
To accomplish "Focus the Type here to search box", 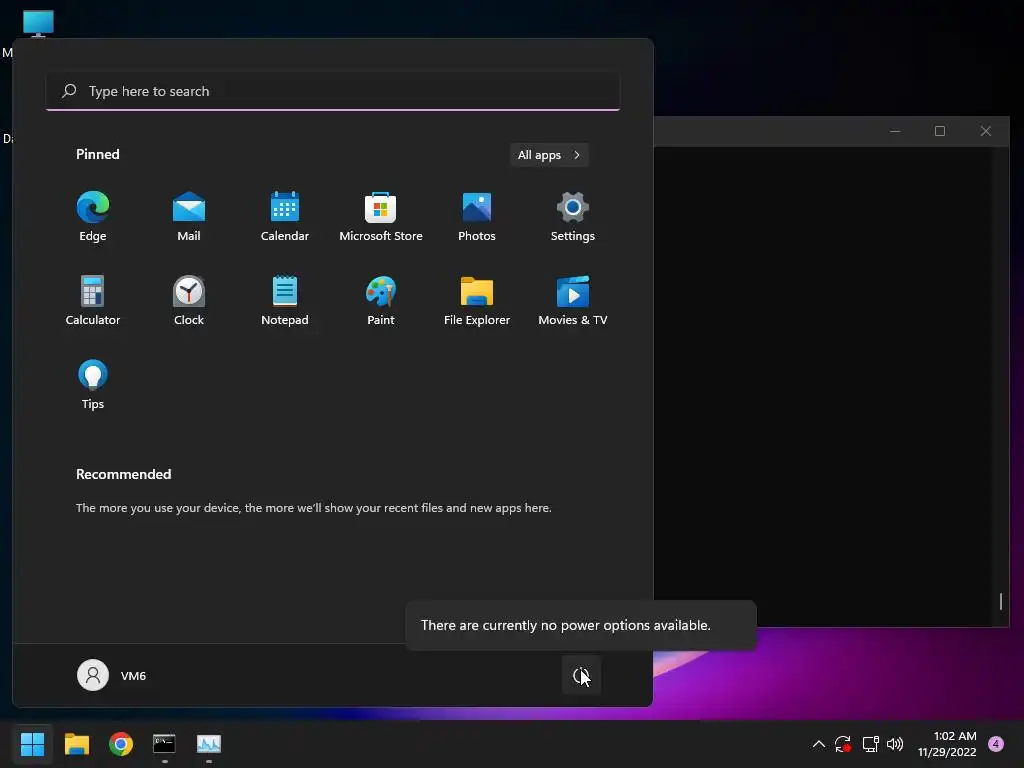I will [x=333, y=91].
